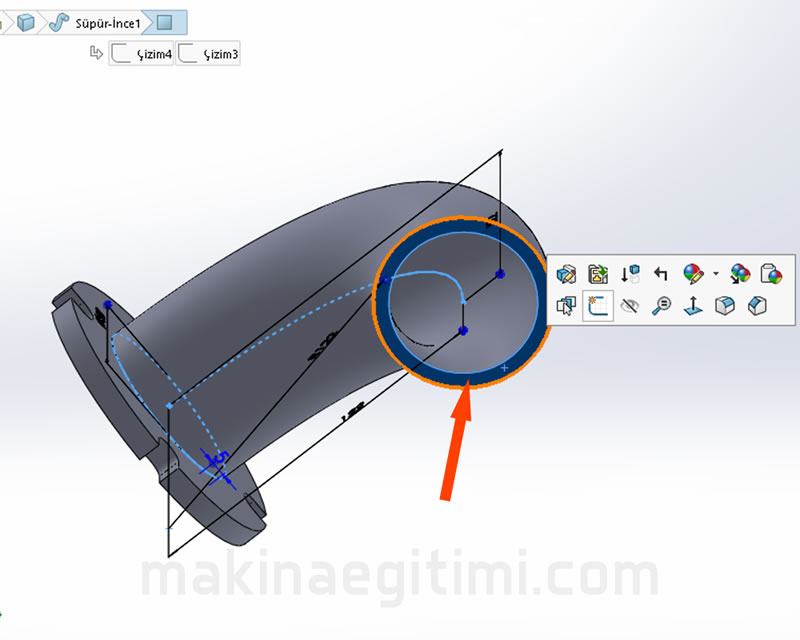Image resolution: width=800 pixels, height=640 pixels.
Task: Toggle the Hide eye icon
Action: [x=629, y=306]
